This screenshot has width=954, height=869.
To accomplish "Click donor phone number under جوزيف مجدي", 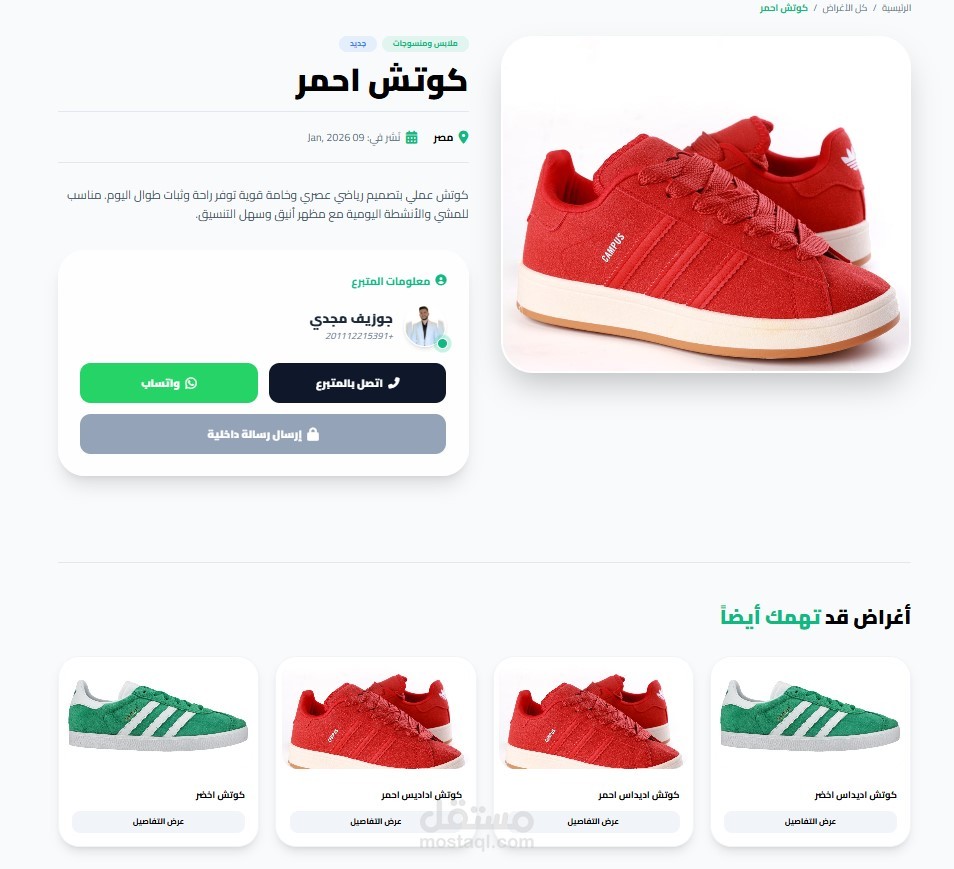I will (359, 336).
